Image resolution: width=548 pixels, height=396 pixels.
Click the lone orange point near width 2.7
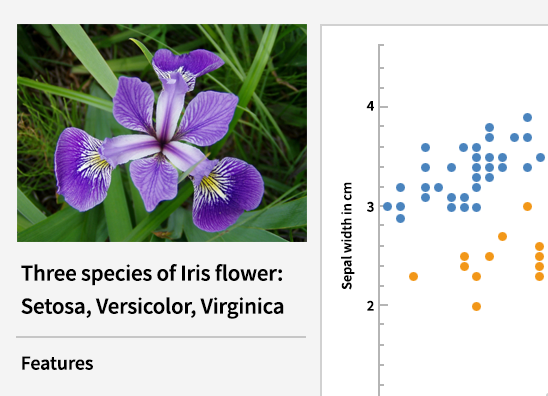[x=502, y=237]
